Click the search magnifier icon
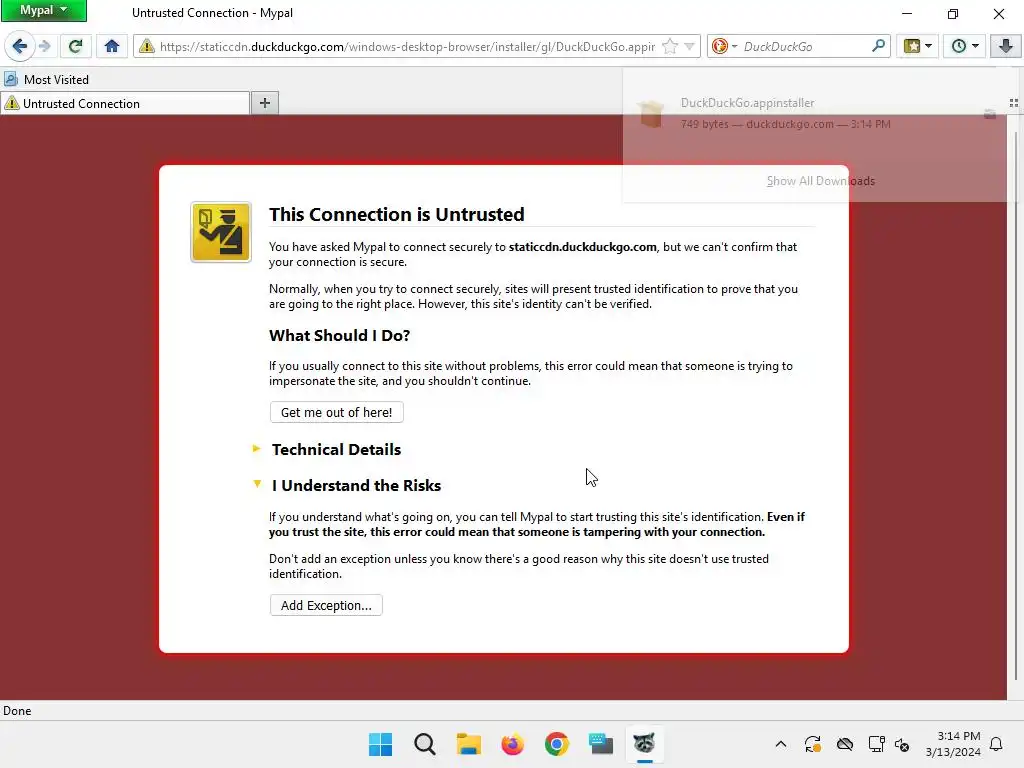The image size is (1024, 768). coord(878,46)
